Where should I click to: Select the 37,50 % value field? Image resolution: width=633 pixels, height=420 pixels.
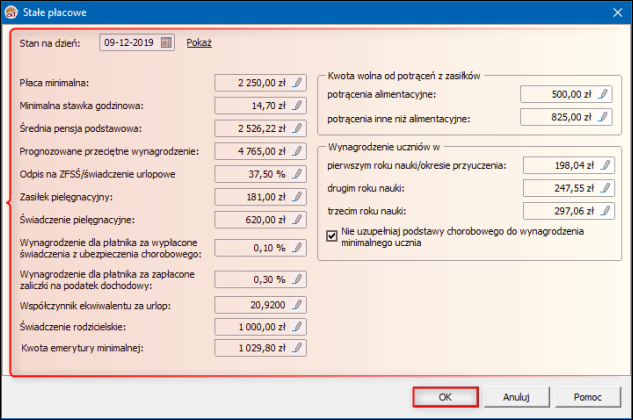pos(260,174)
